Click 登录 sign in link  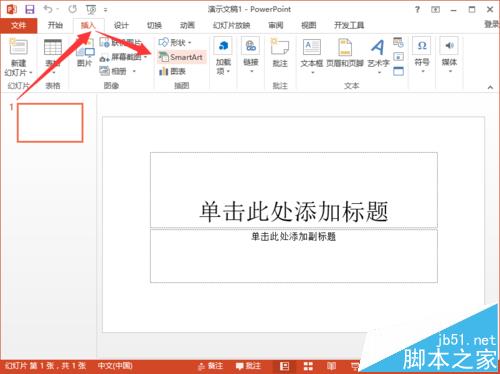[493, 24]
